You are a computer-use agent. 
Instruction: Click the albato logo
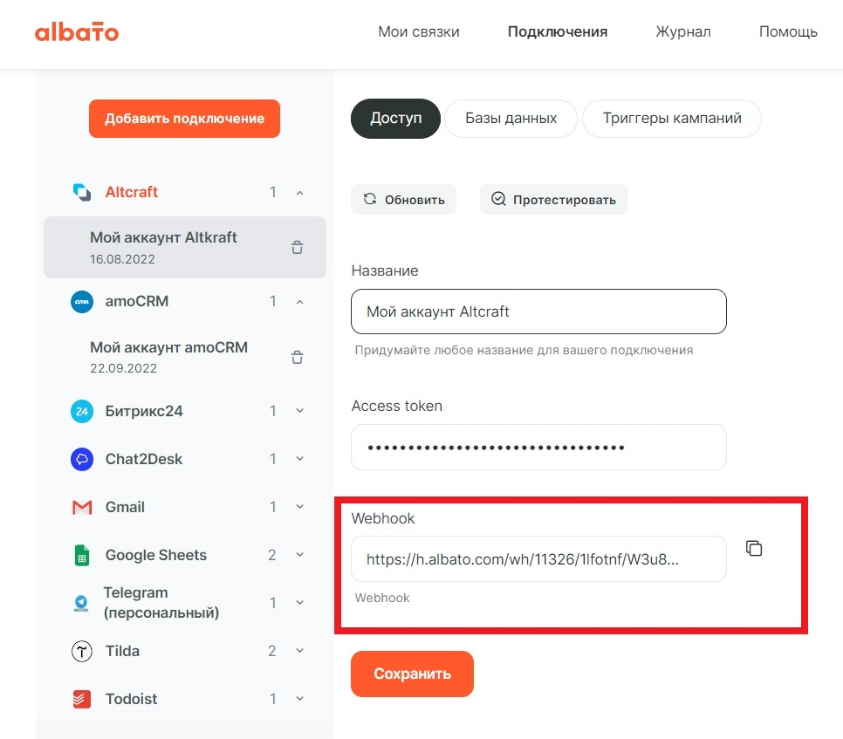77,32
